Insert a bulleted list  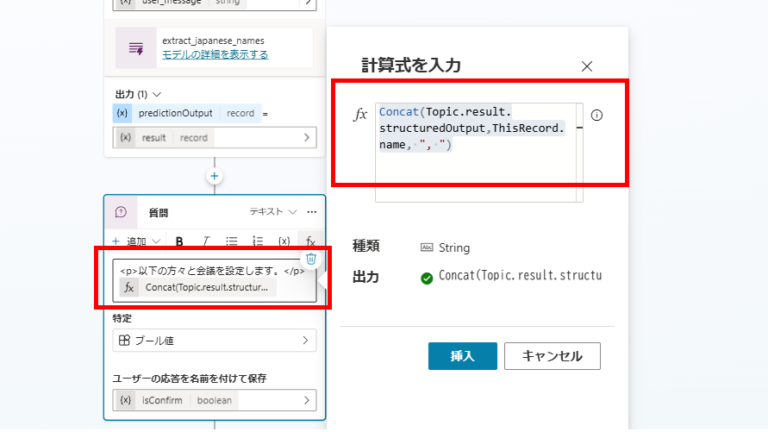coord(232,241)
